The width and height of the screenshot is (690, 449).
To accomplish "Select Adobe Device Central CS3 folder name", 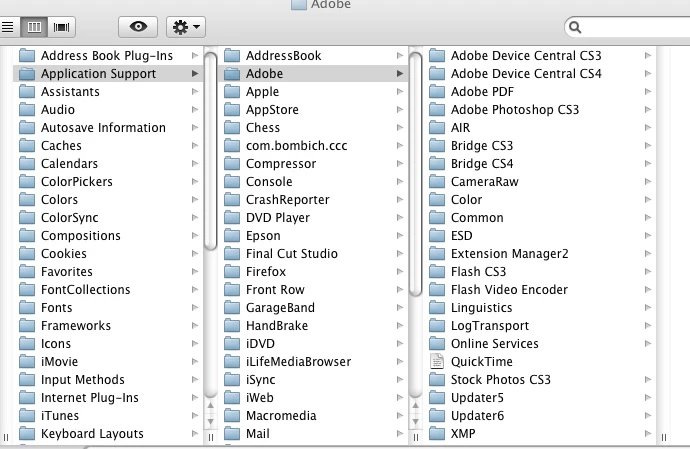I will pos(526,55).
